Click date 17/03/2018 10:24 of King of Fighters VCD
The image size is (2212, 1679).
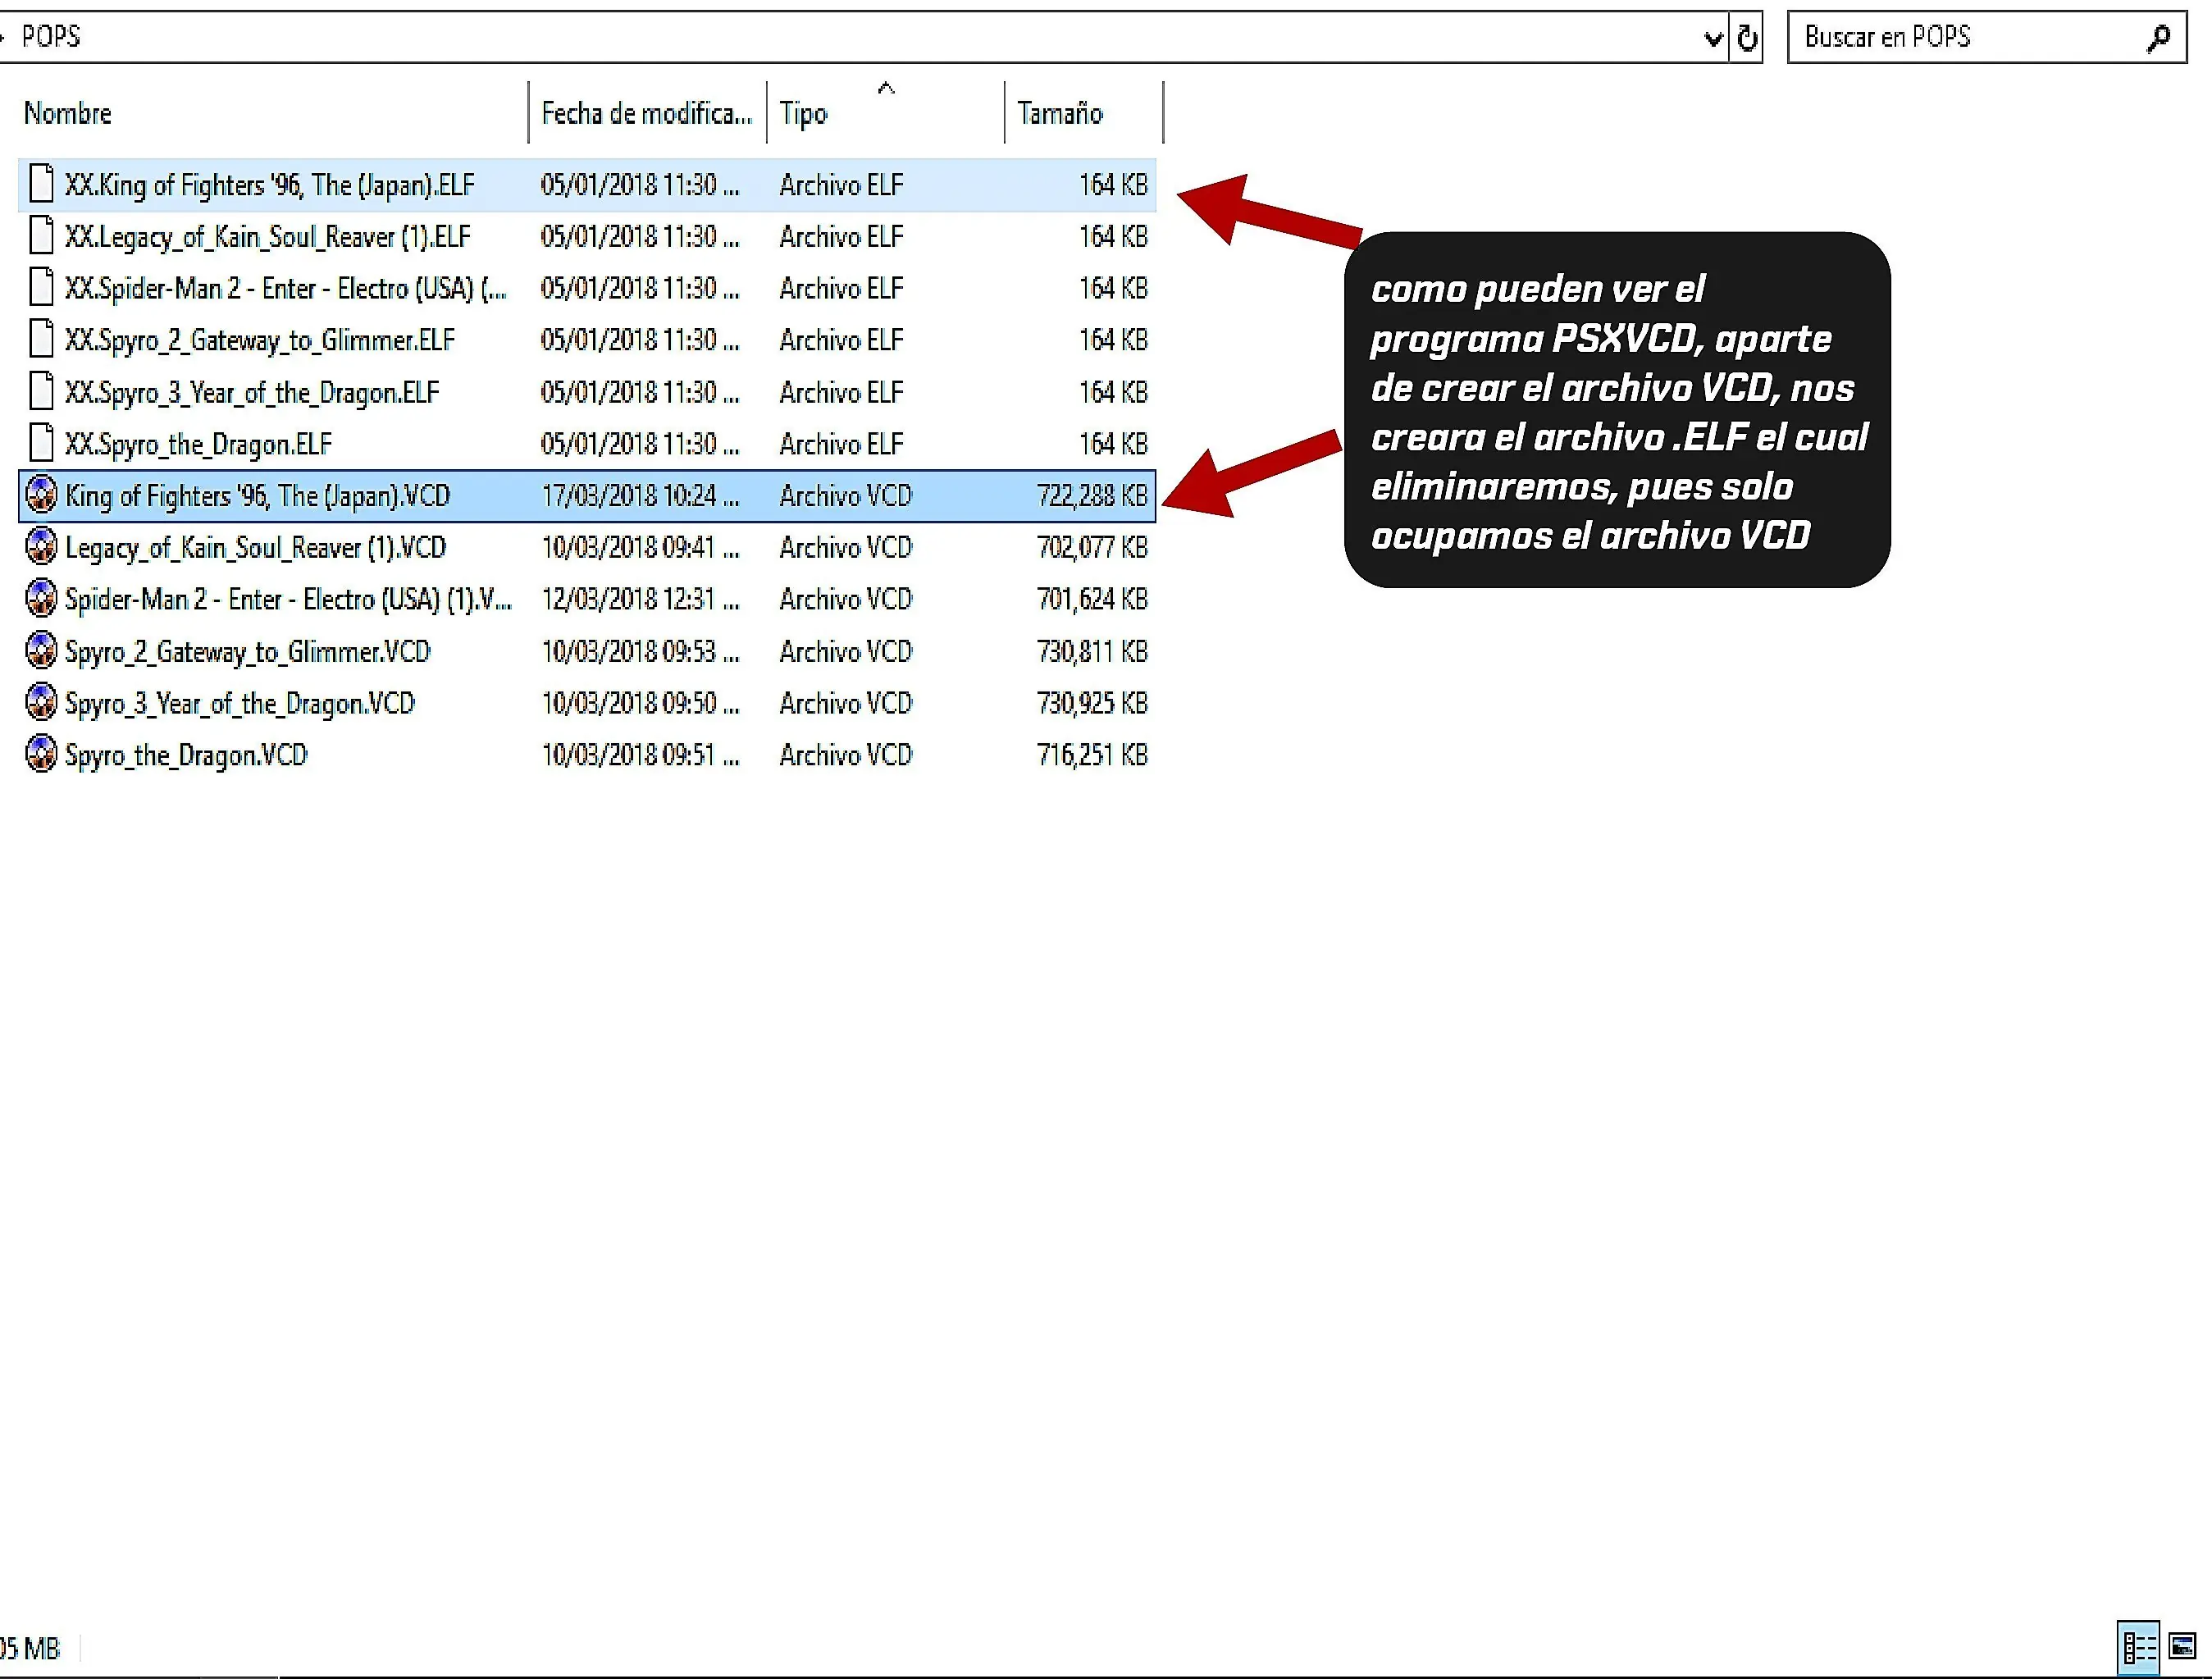pos(640,495)
